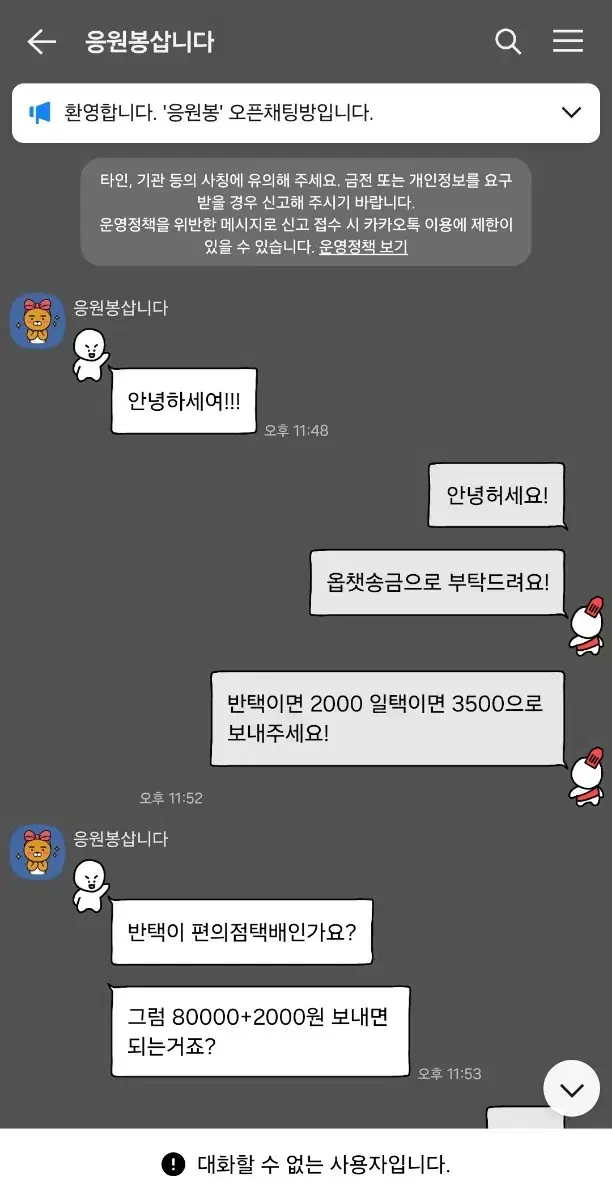Select the 80000+2000원 message bubble
This screenshot has height=1200, width=612.
[x=260, y=1031]
